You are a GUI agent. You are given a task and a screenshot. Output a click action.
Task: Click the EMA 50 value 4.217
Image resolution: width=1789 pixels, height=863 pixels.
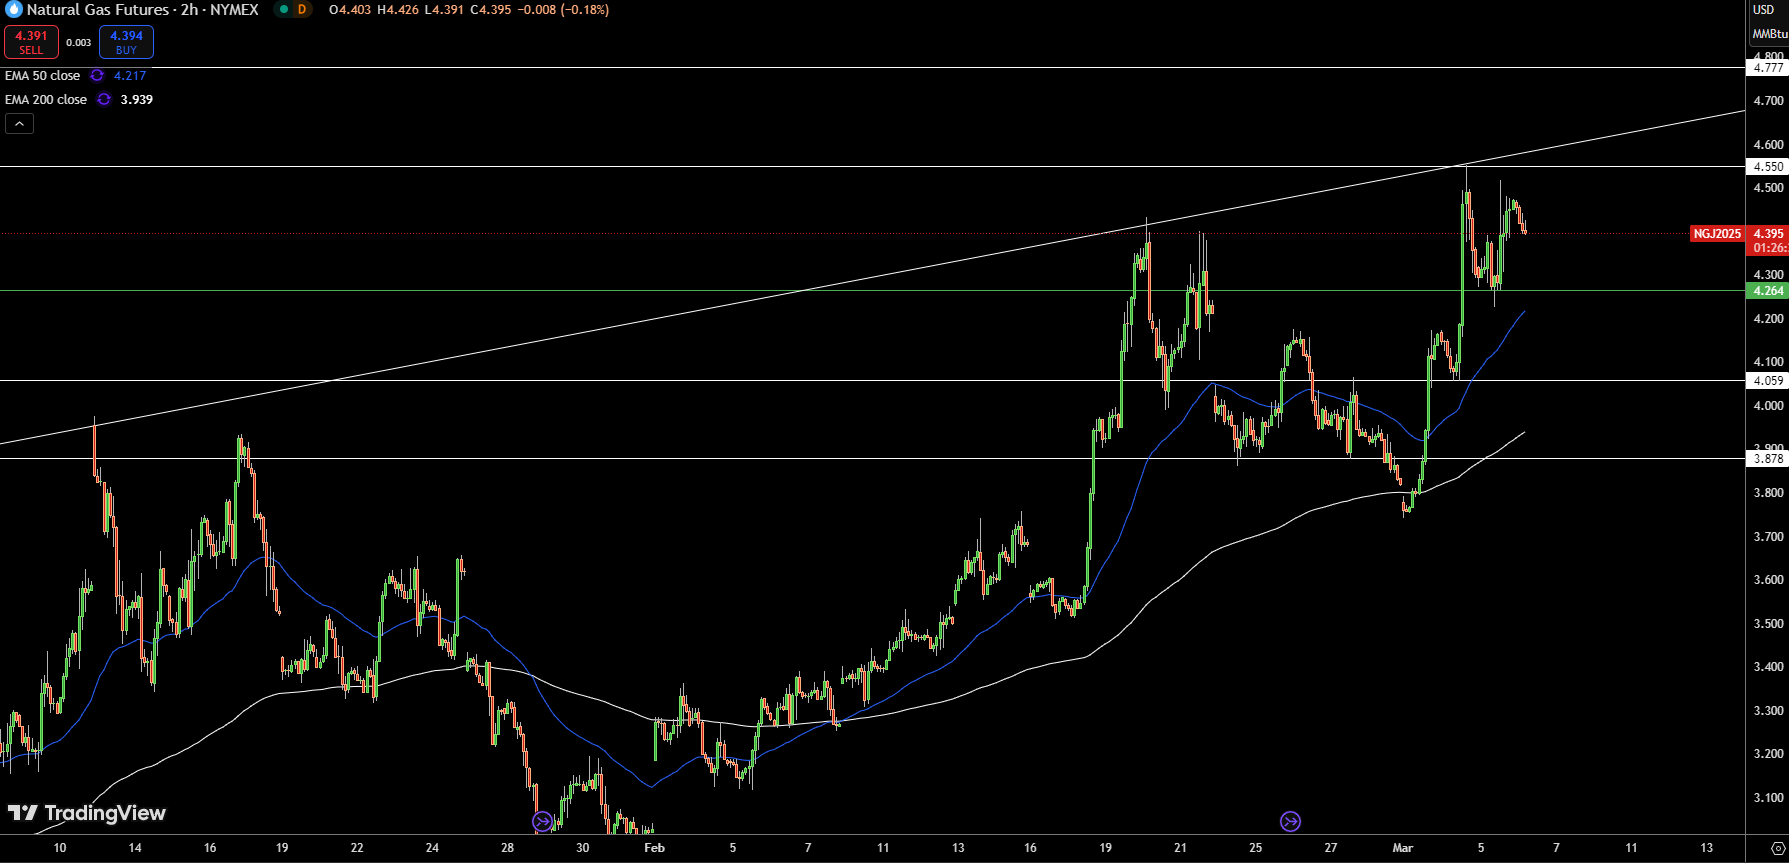(130, 76)
